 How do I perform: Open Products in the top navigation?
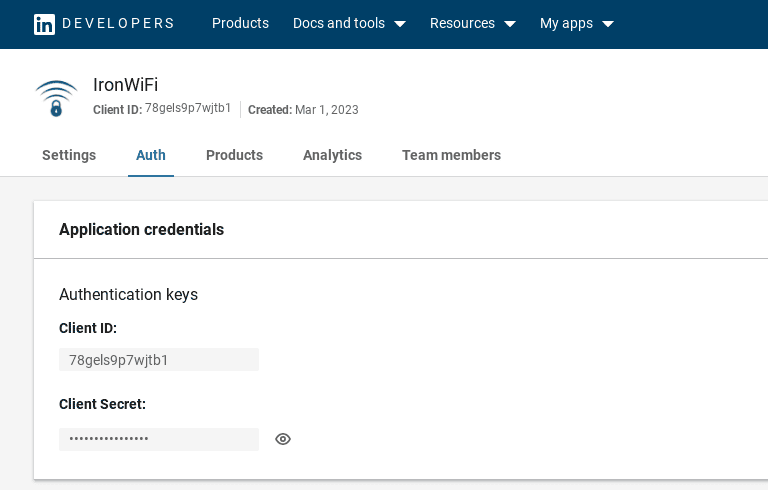[240, 24]
